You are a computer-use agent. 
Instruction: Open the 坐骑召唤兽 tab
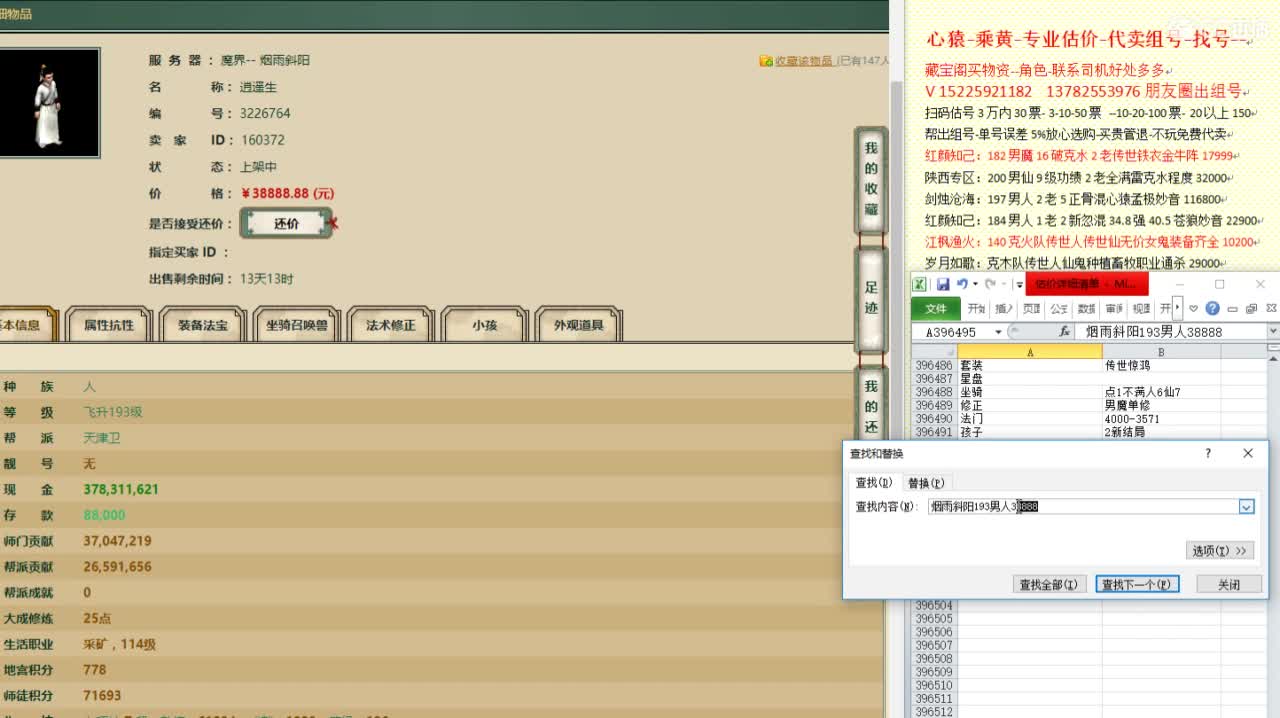tap(296, 325)
